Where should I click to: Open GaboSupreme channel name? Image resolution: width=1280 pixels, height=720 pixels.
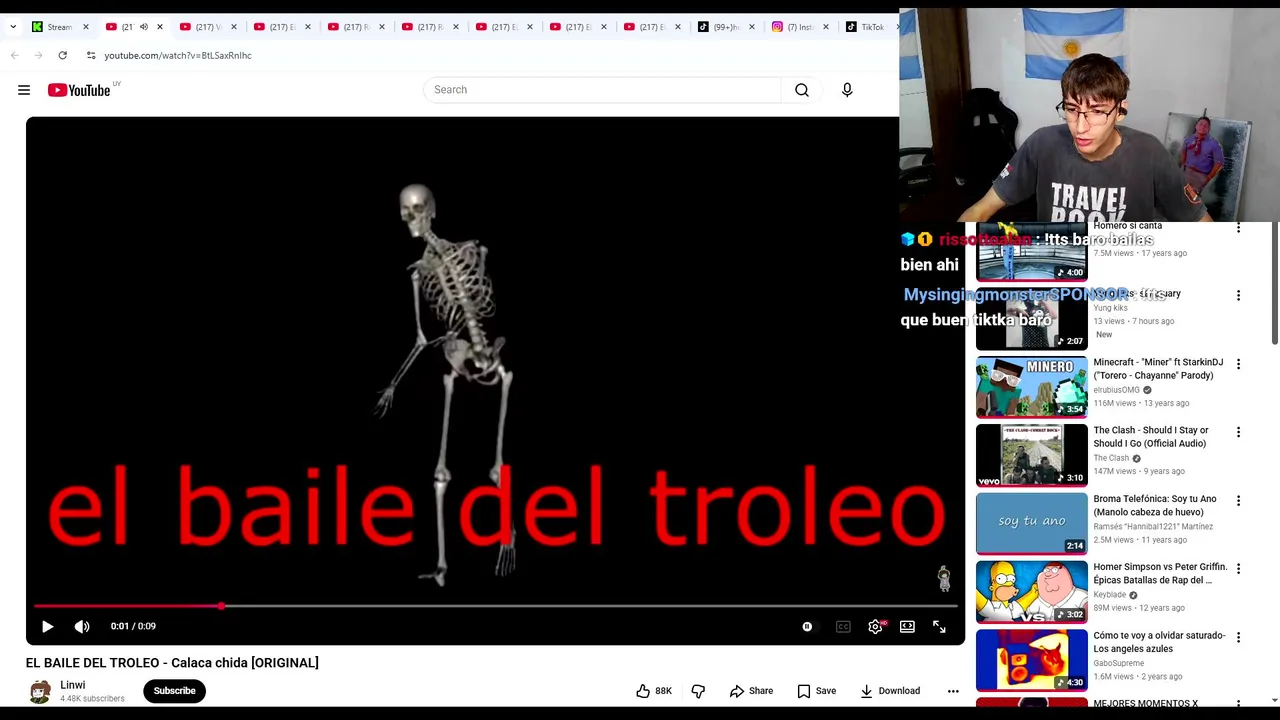1118,663
